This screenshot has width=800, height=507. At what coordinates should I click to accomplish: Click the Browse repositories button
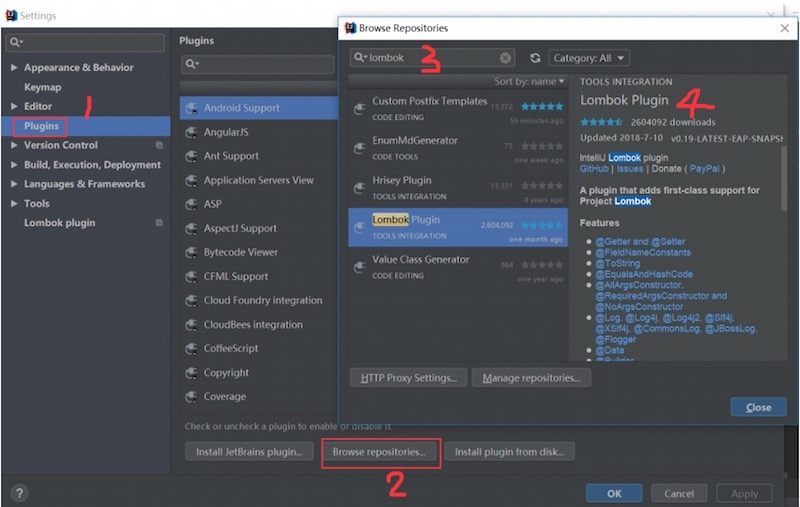379,452
